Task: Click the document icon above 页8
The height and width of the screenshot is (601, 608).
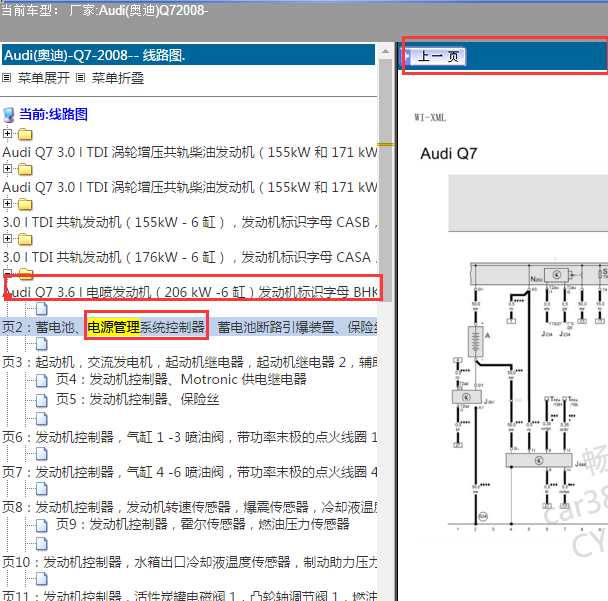Action: point(42,489)
